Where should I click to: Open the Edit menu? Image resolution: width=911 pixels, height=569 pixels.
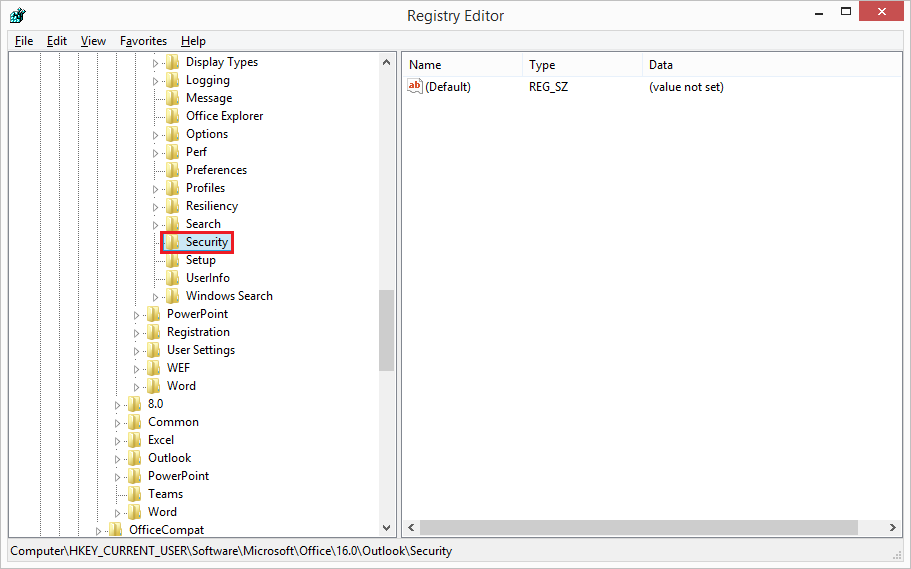tap(57, 41)
